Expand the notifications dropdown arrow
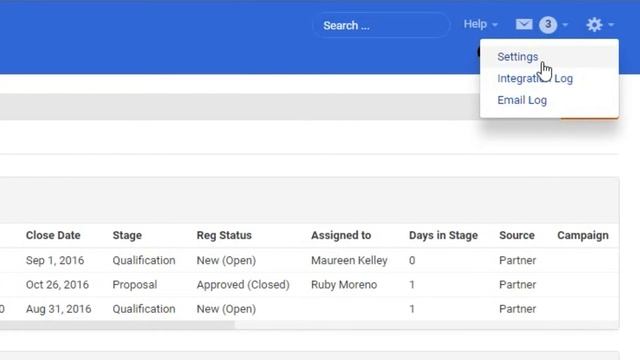The height and width of the screenshot is (360, 640). (x=565, y=25)
